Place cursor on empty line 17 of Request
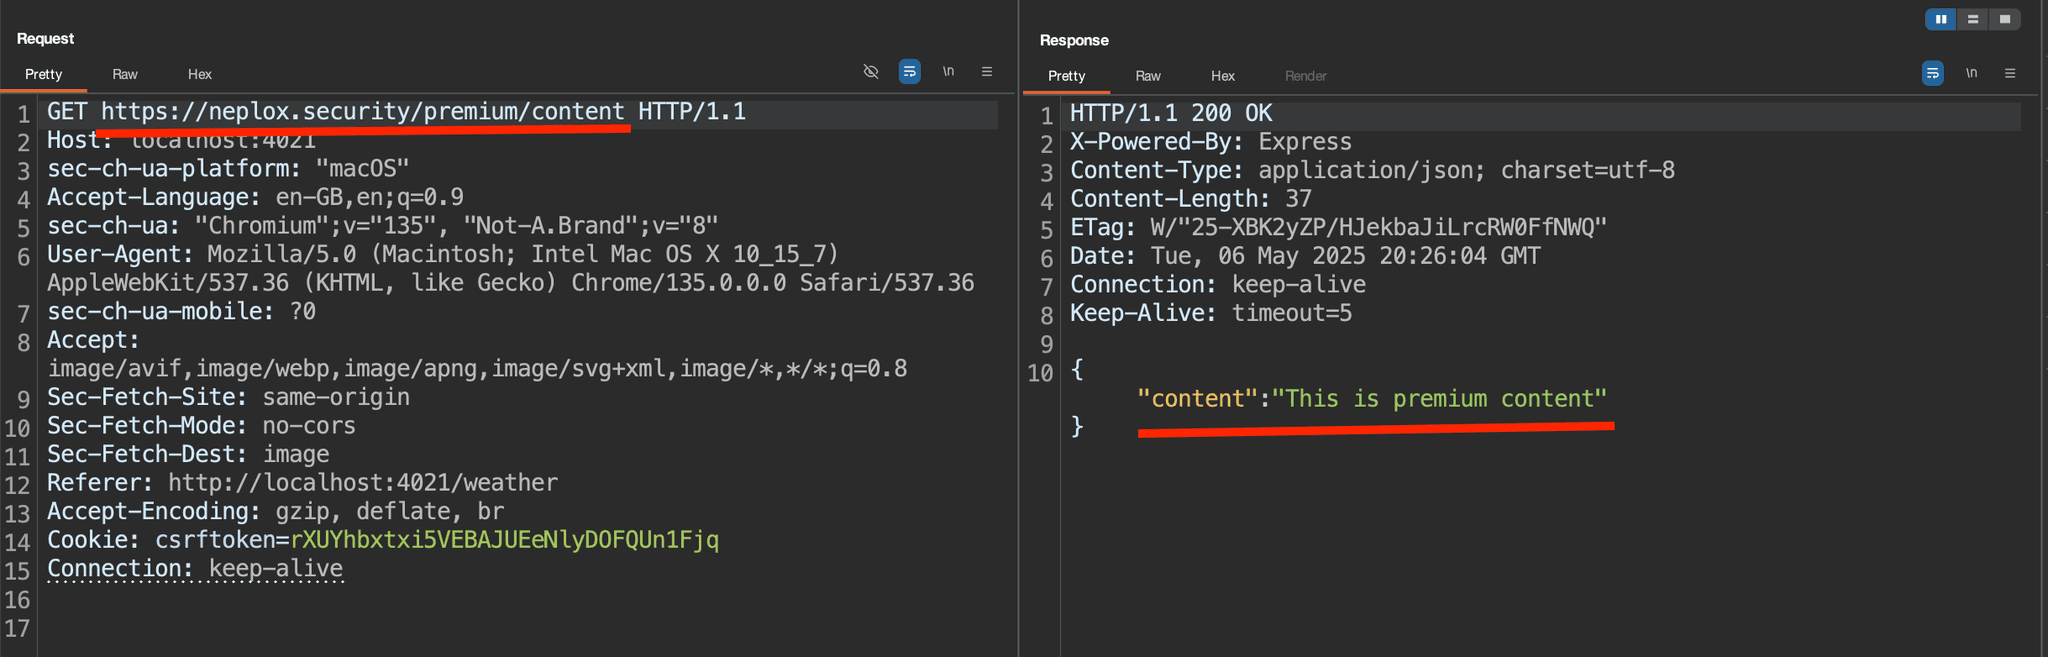 520,628
